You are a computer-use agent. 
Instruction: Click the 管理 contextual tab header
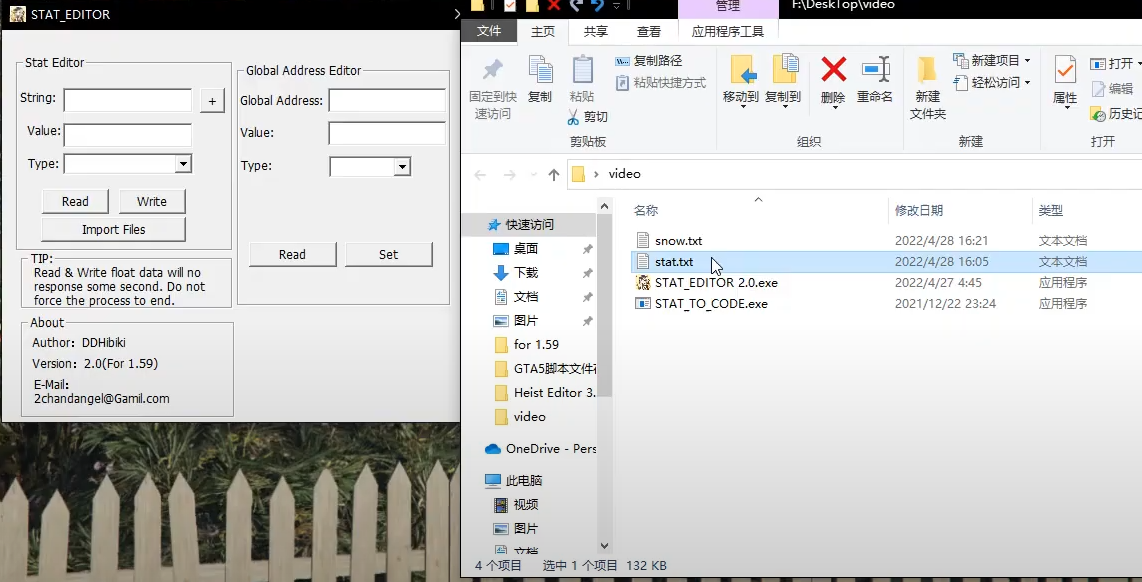(728, 7)
